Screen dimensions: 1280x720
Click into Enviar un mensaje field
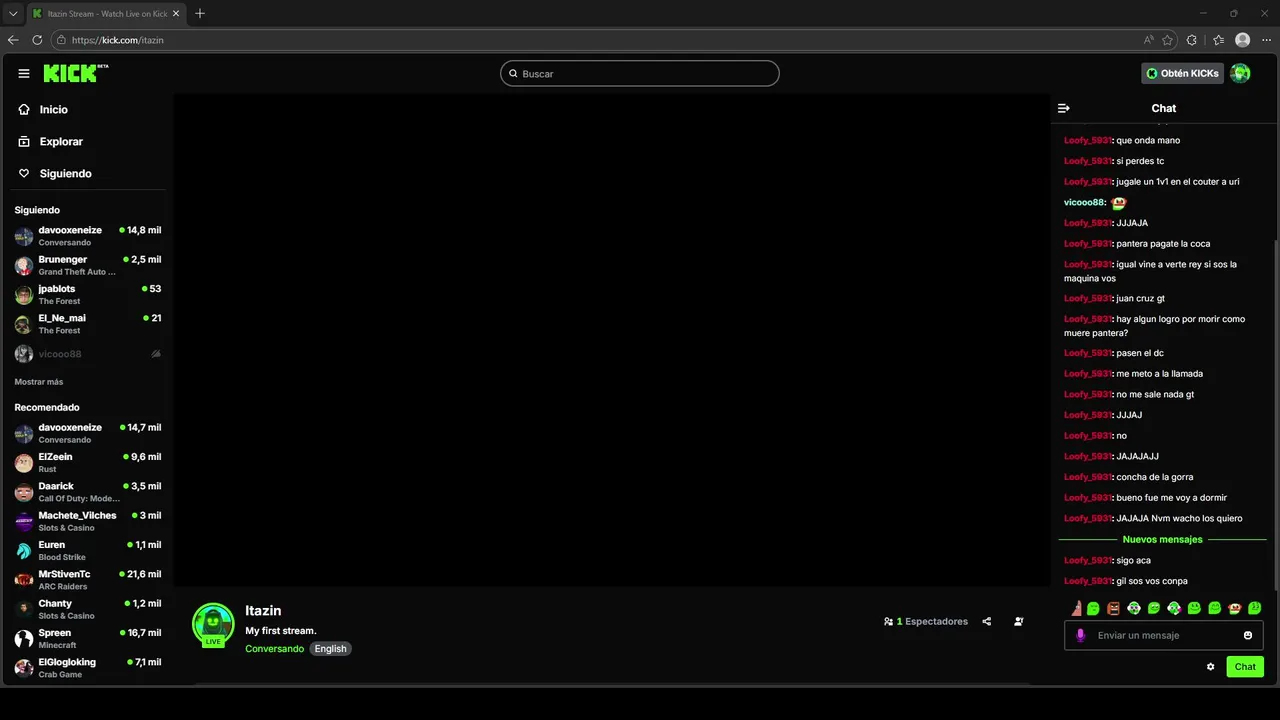coord(1165,636)
